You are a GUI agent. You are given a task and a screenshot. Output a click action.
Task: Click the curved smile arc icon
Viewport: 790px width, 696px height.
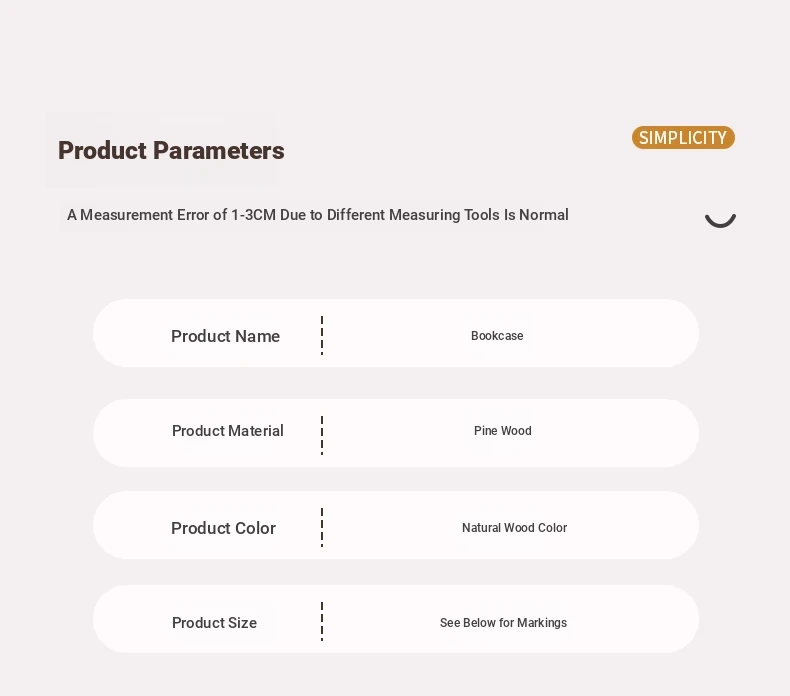coord(720,220)
